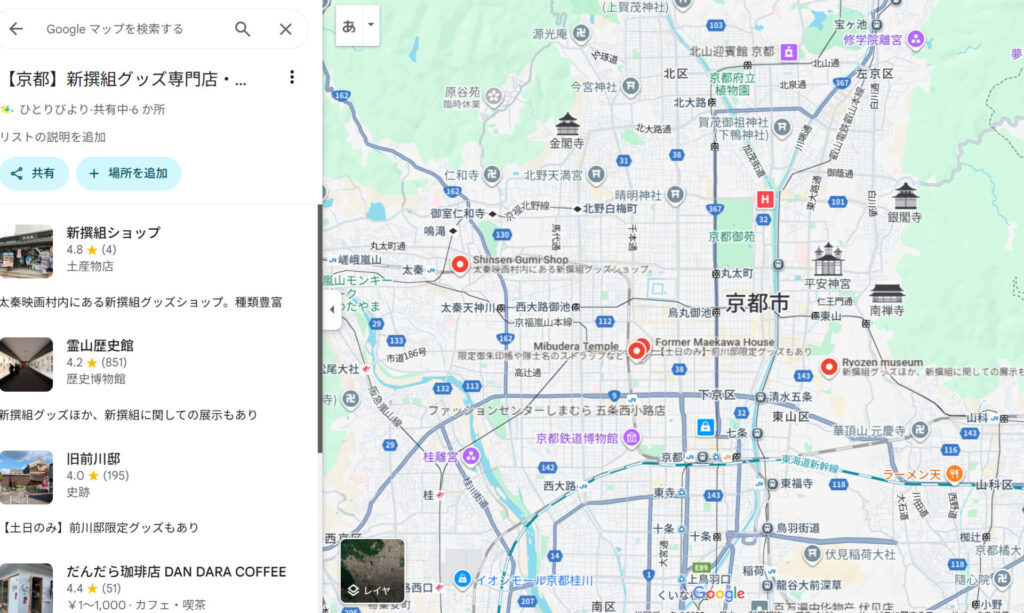Viewport: 1024px width, 613px height.
Task: Click the 北山迎賓館 京都 marker
Action: [x=788, y=52]
